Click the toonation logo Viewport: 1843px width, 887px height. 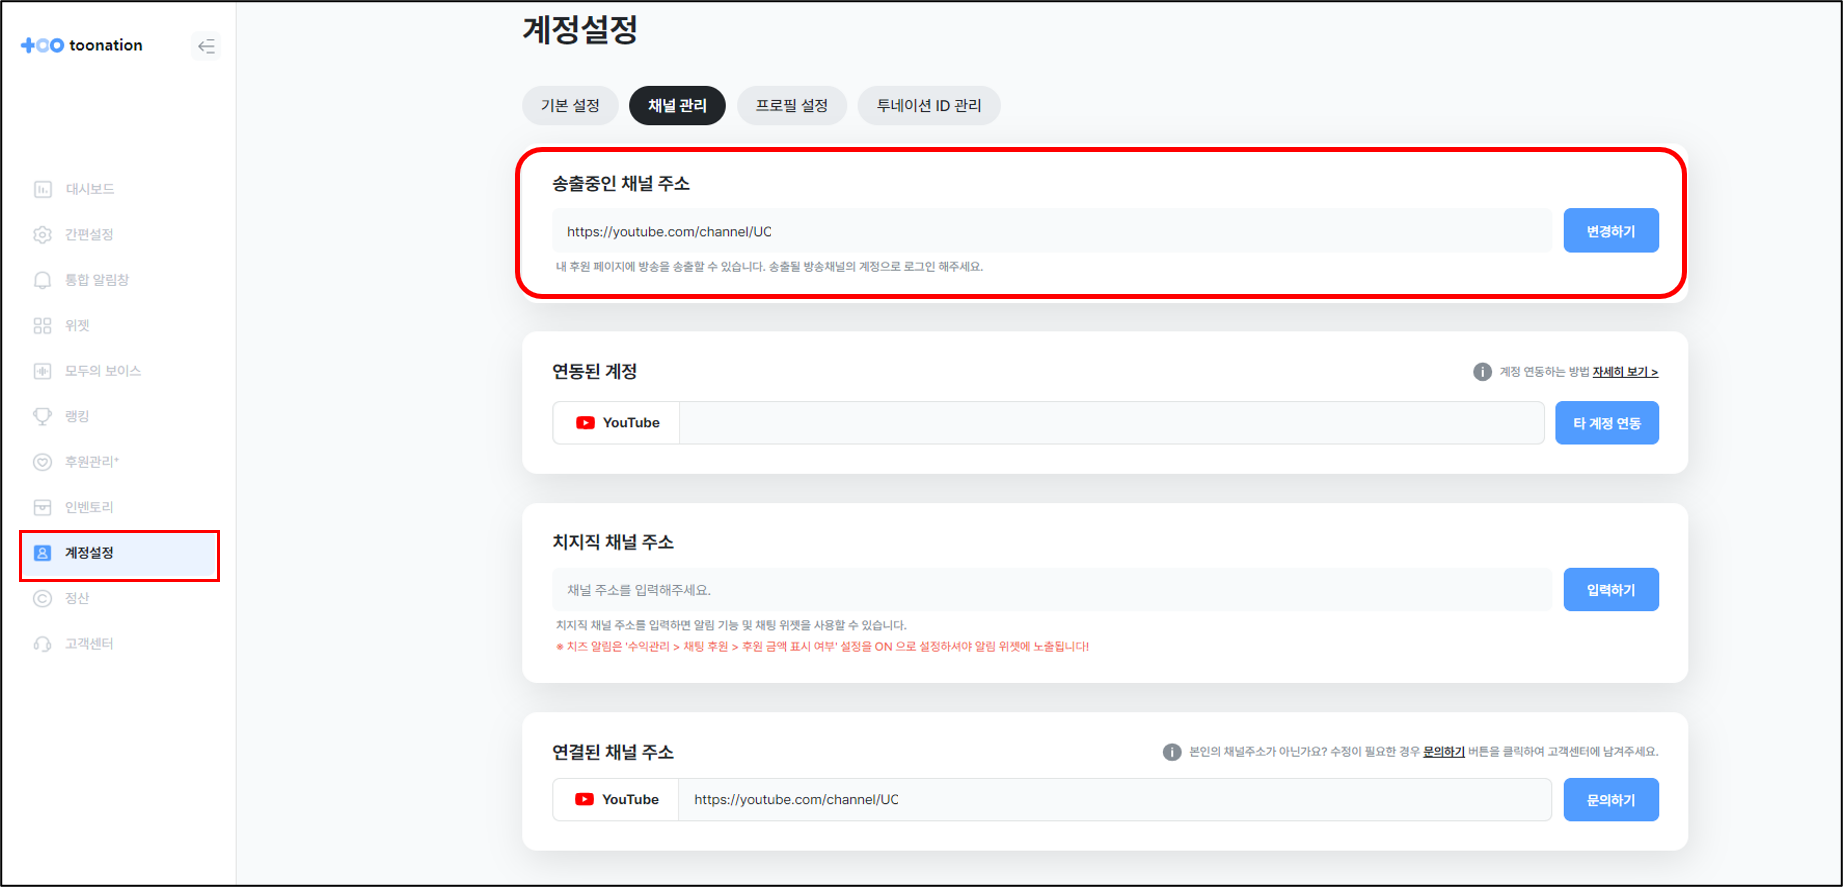(82, 45)
